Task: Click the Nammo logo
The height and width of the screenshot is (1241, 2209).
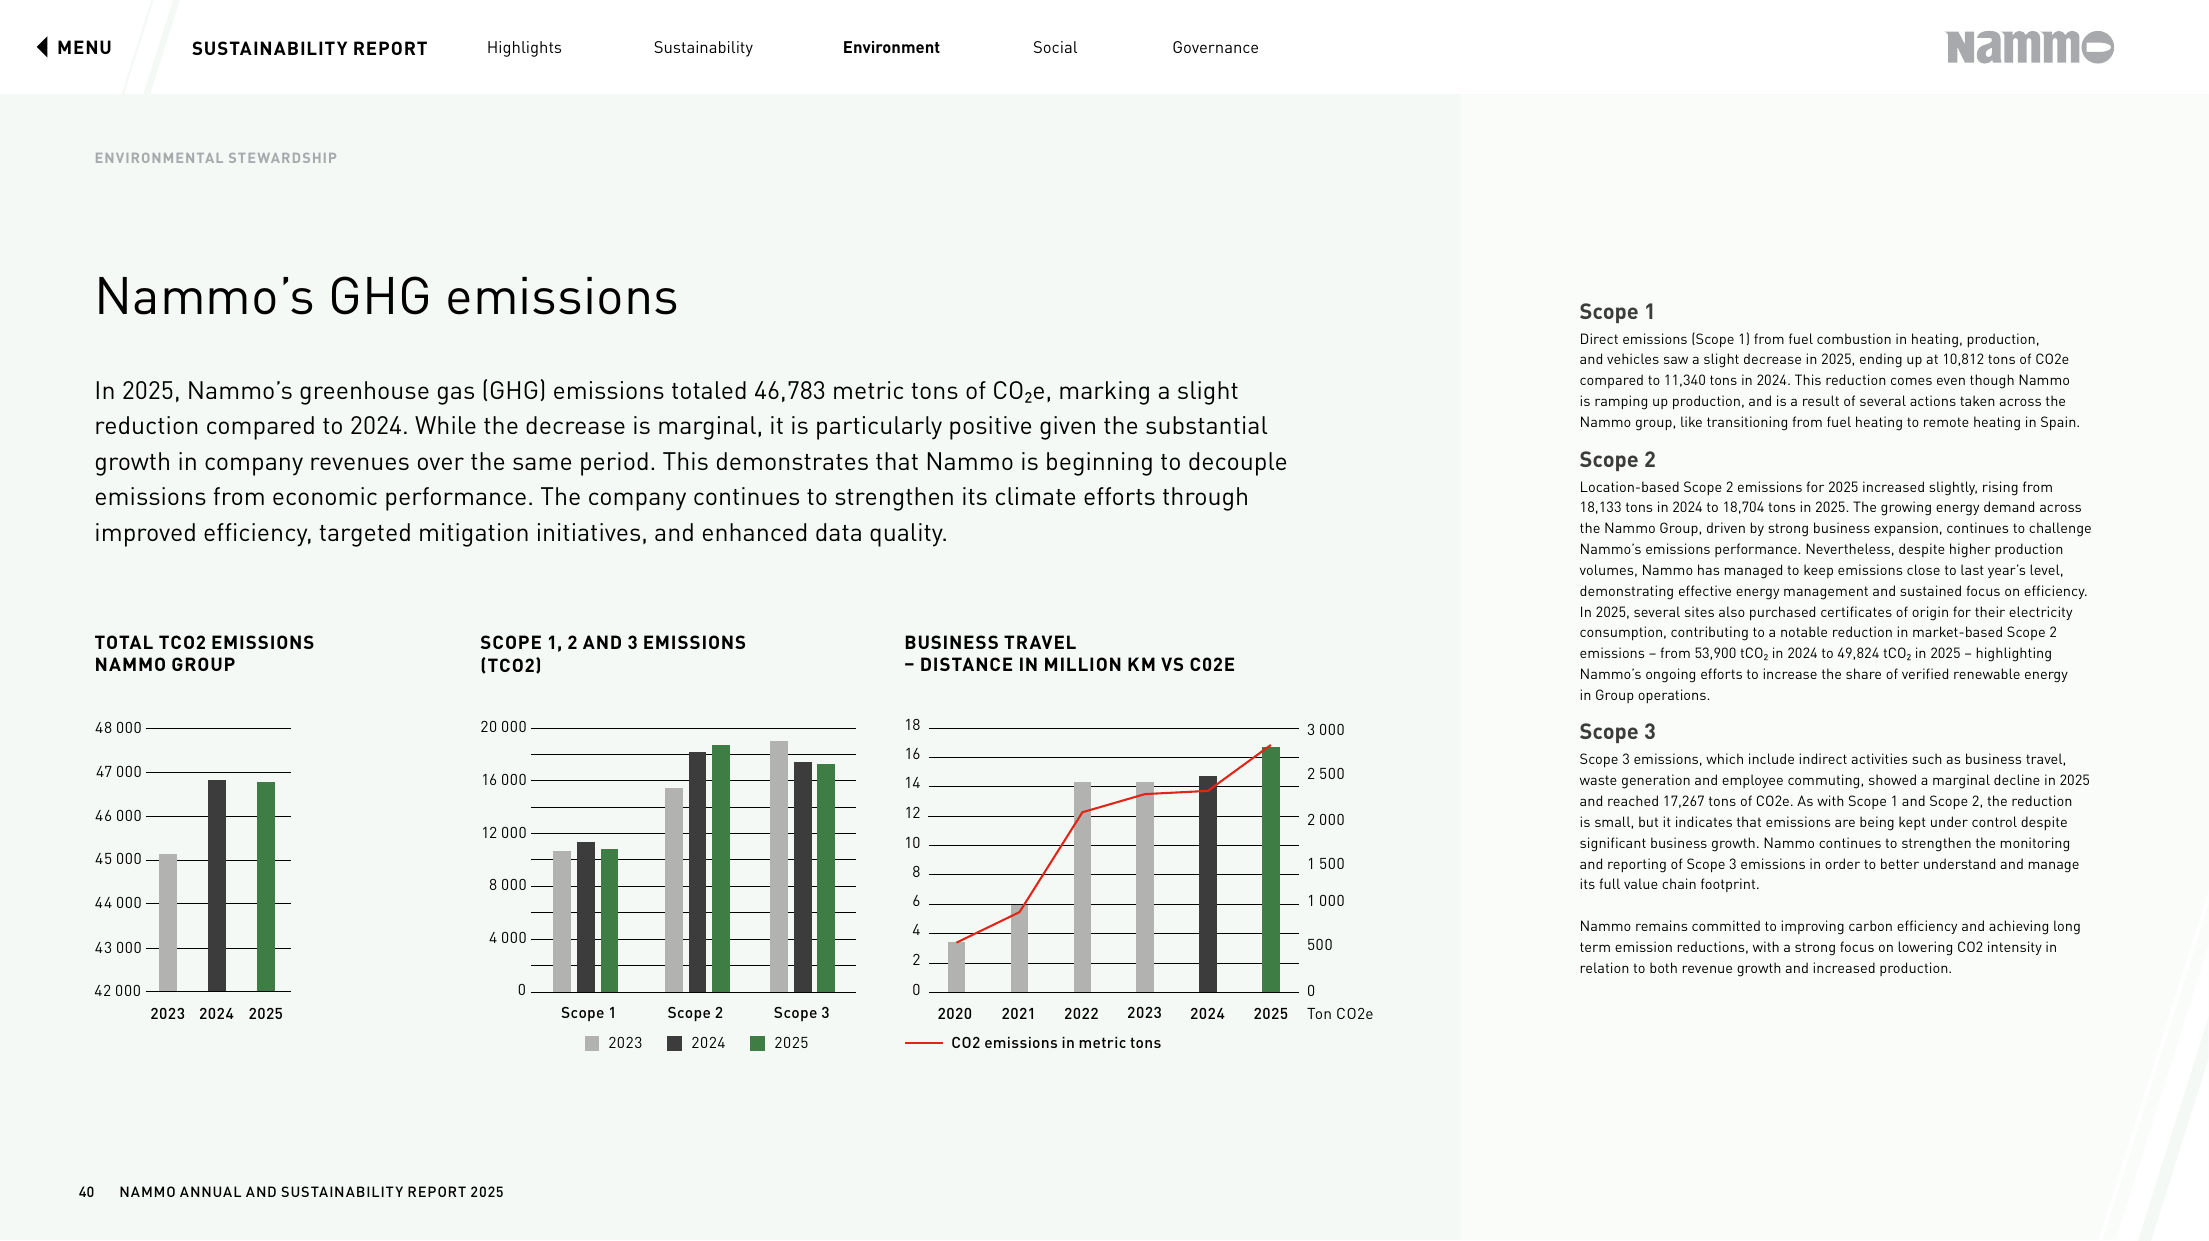Action: [x=2030, y=47]
